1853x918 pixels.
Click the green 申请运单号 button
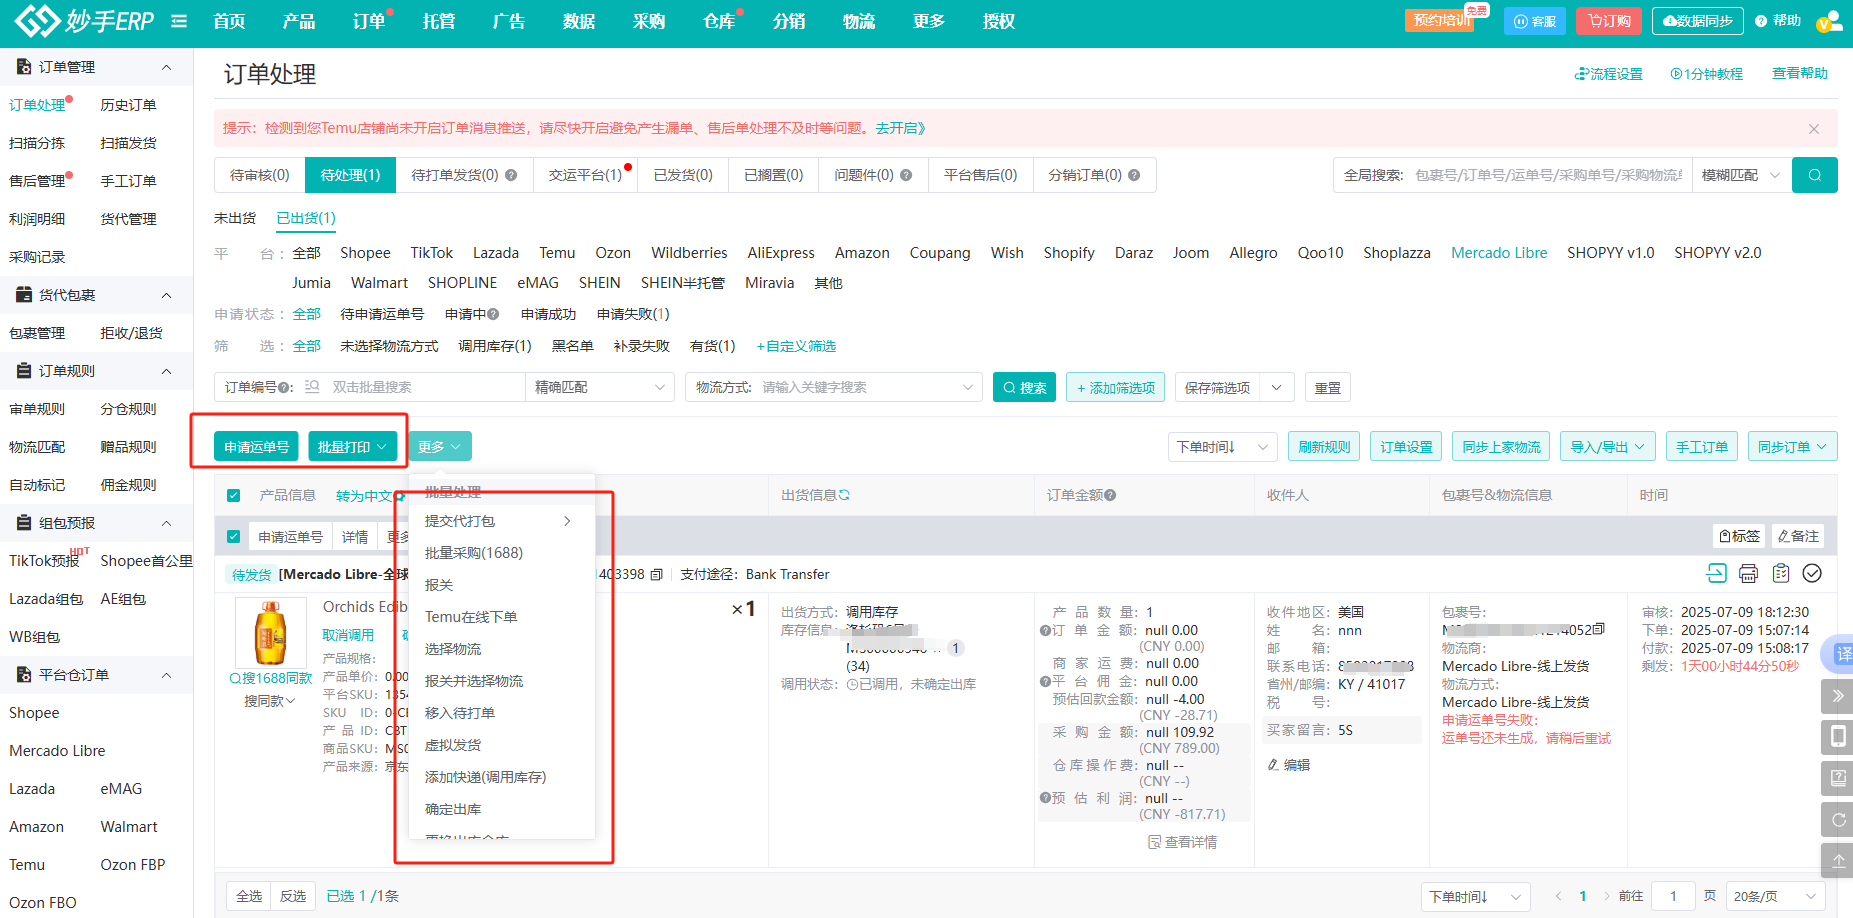pyautogui.click(x=256, y=447)
